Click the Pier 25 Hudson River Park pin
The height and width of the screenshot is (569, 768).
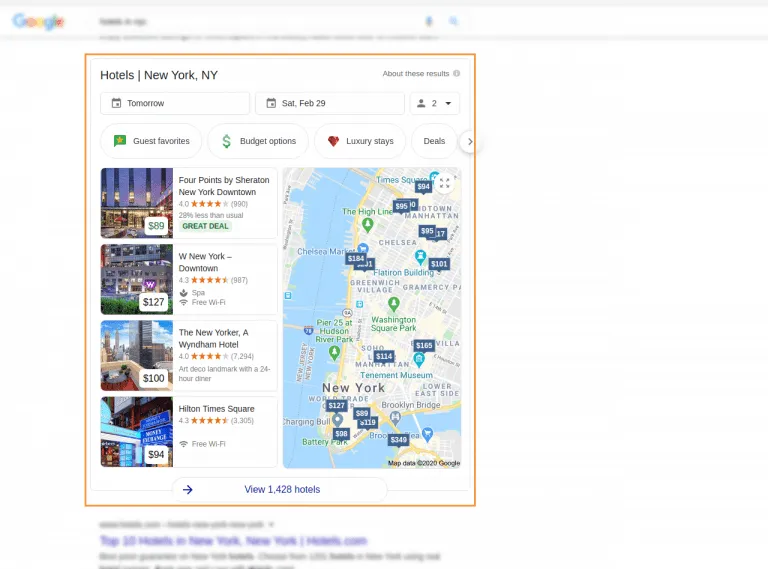click(334, 353)
